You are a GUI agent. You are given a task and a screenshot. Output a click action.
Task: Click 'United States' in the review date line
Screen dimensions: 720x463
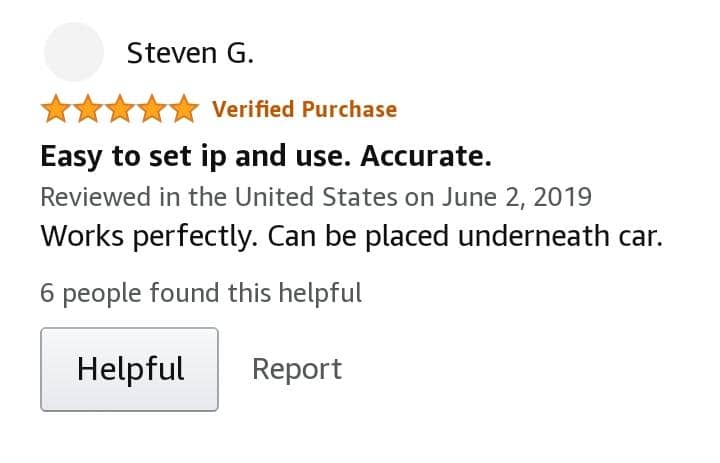(x=316, y=197)
